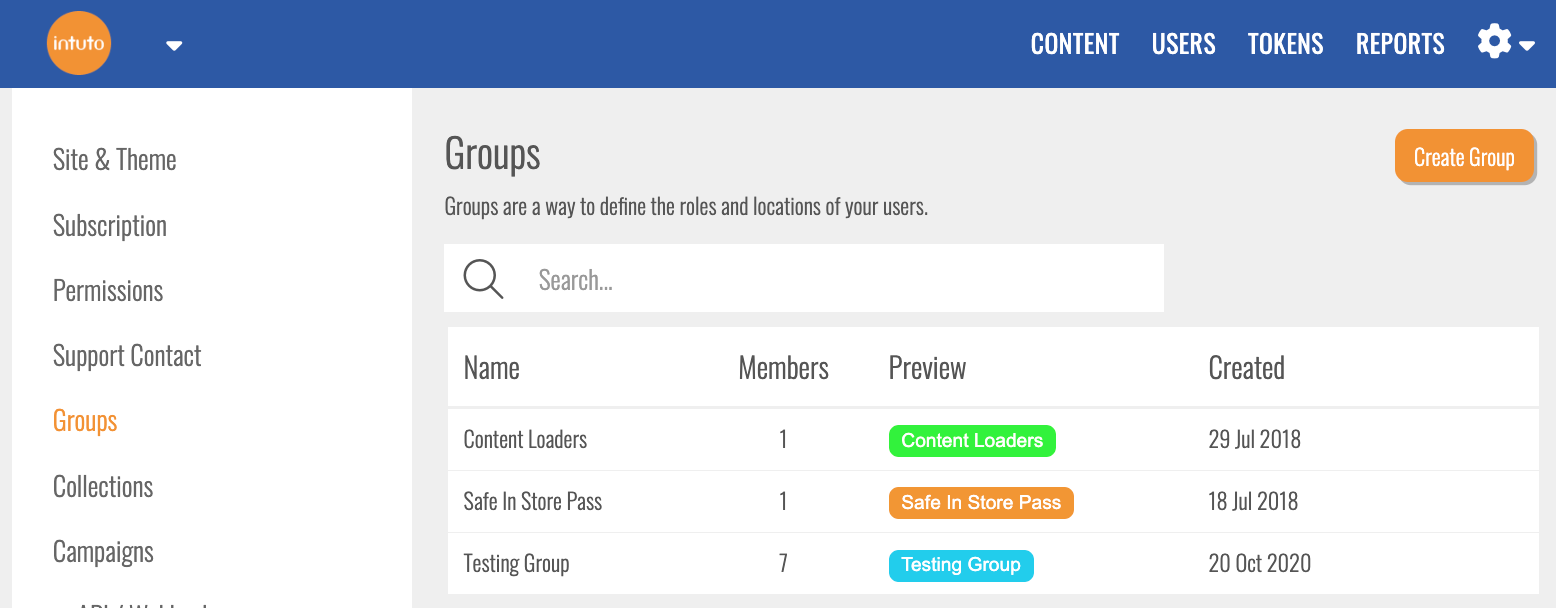
Task: Open Campaigns from the sidebar
Action: point(103,552)
